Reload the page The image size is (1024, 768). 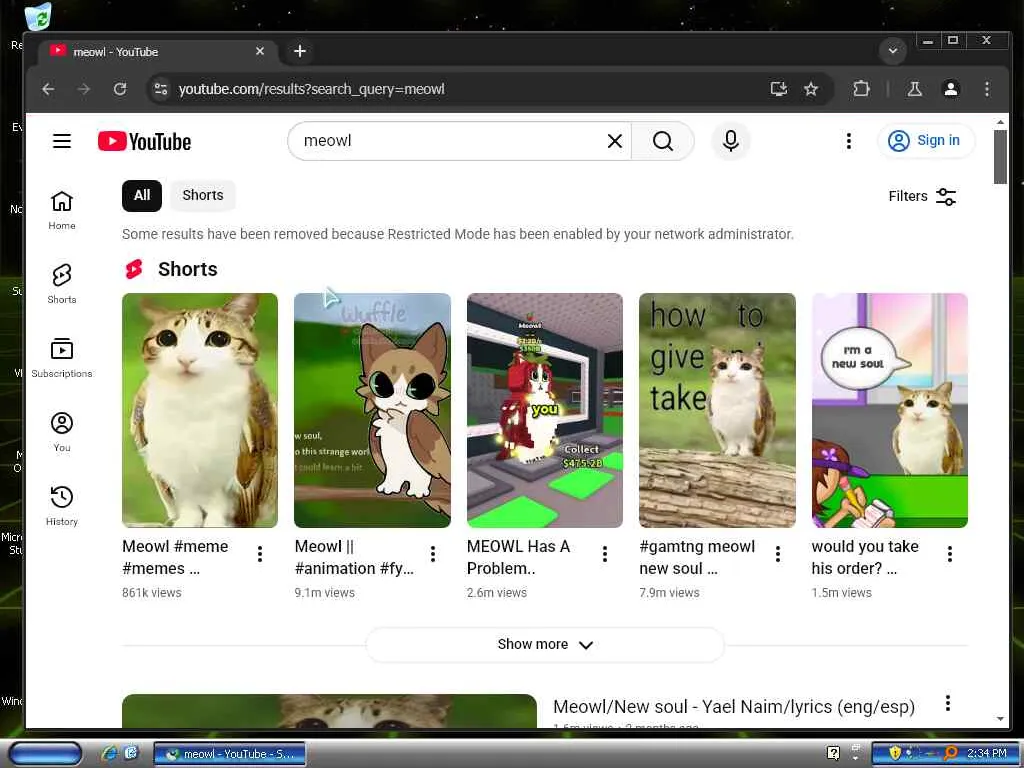click(x=120, y=89)
